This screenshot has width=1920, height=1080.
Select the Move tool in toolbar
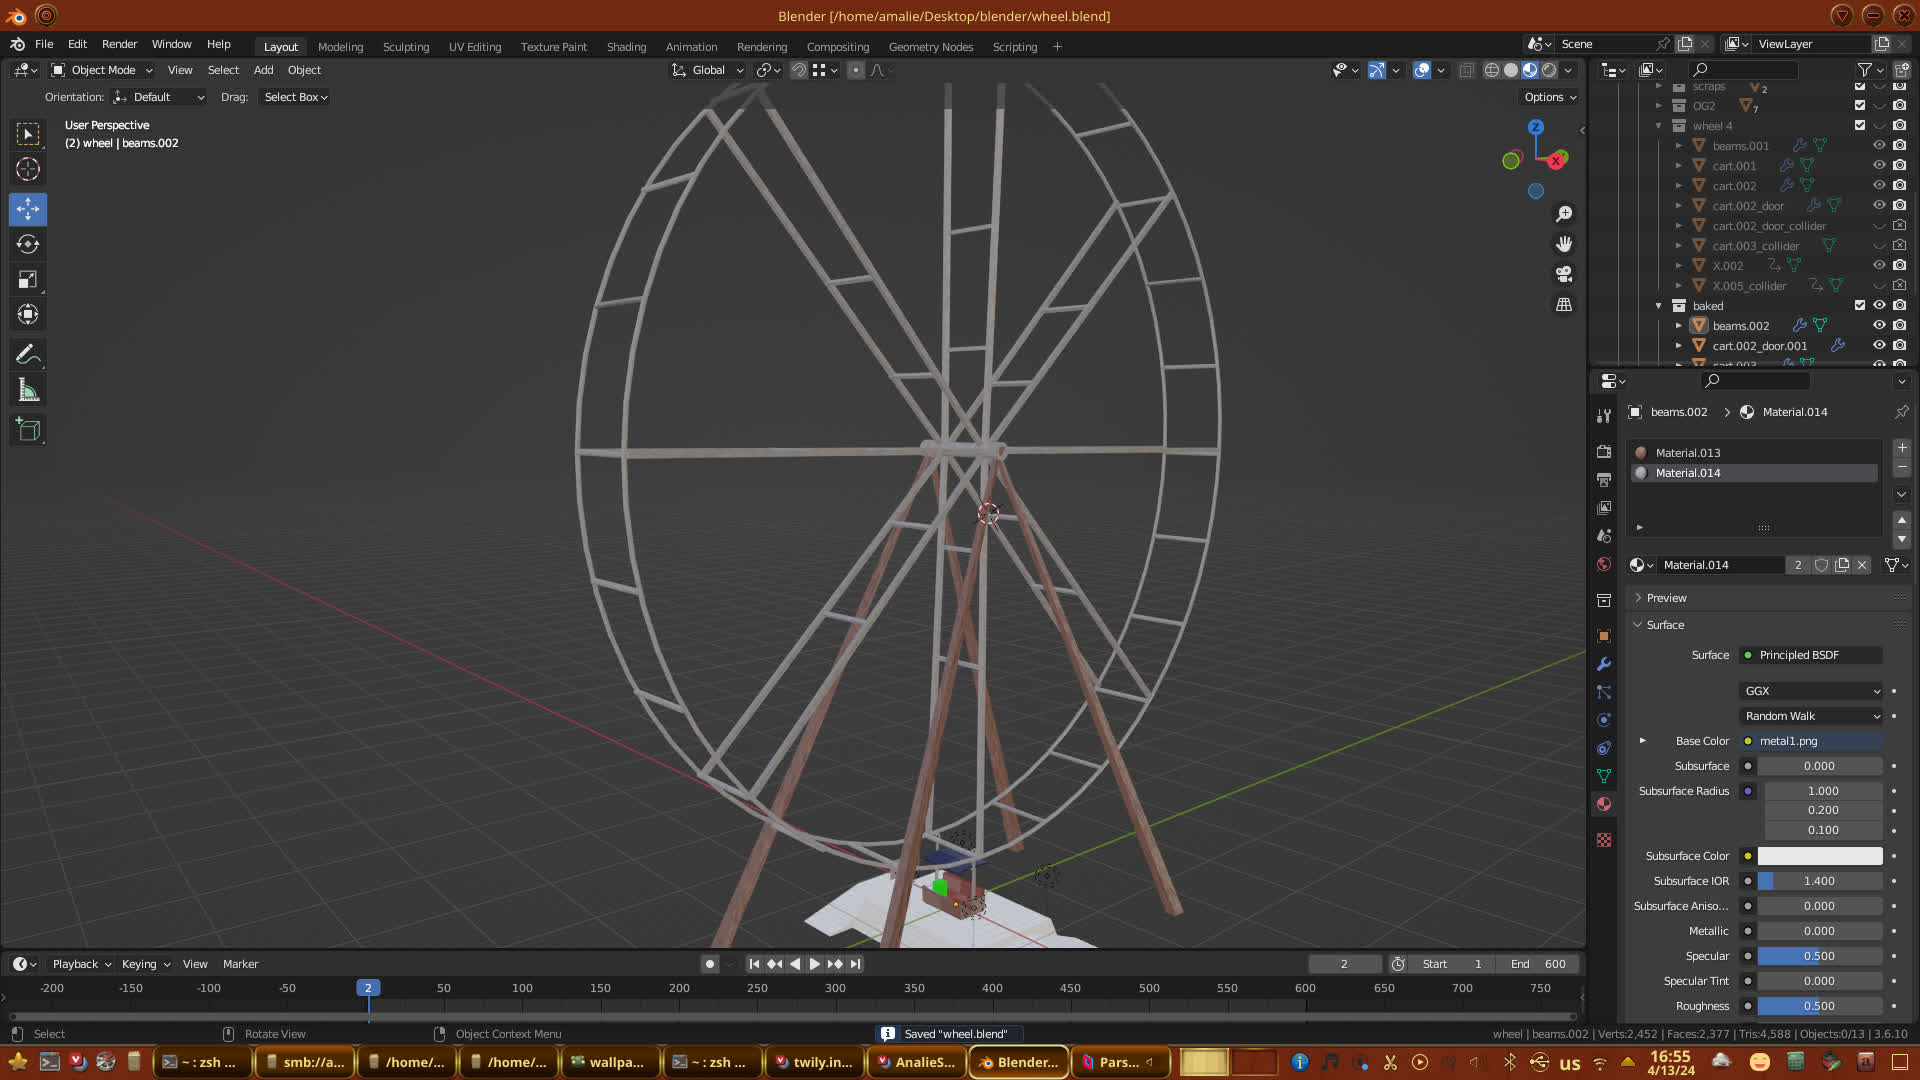coord(28,209)
